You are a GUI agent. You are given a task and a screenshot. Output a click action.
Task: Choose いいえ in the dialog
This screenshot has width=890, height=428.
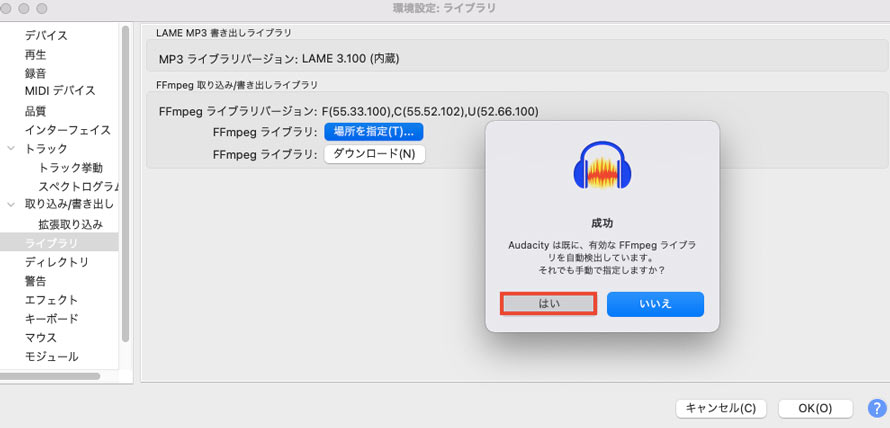[655, 304]
